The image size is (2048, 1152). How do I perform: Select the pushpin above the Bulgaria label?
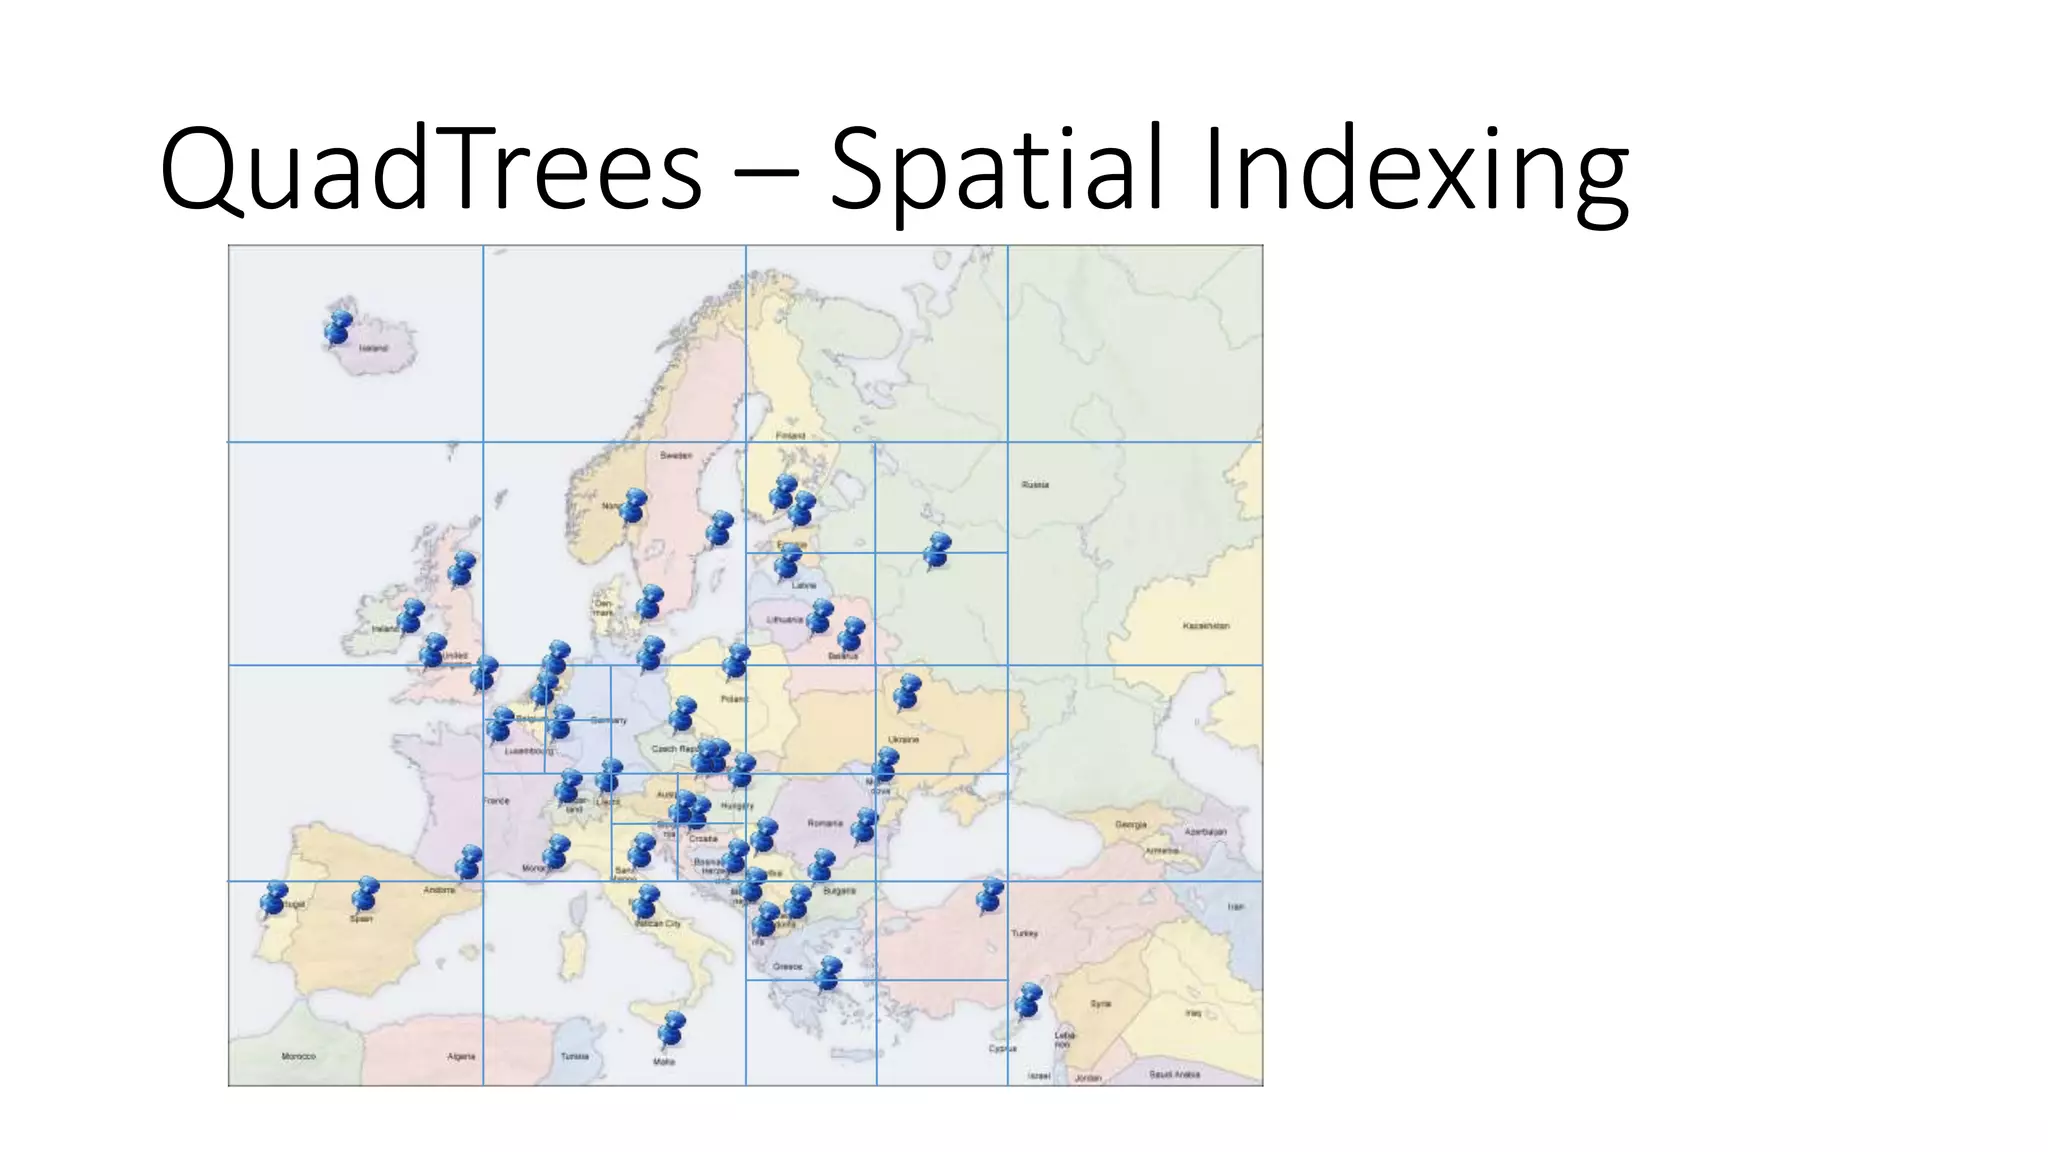click(822, 866)
